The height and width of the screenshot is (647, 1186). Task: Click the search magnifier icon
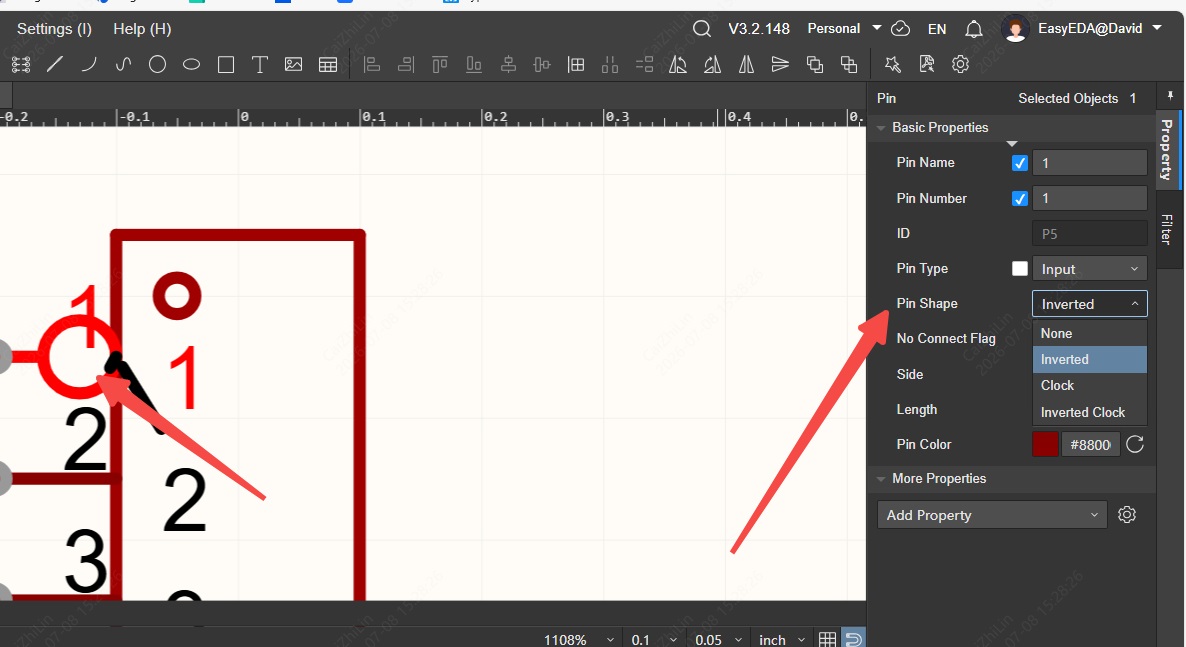point(702,29)
